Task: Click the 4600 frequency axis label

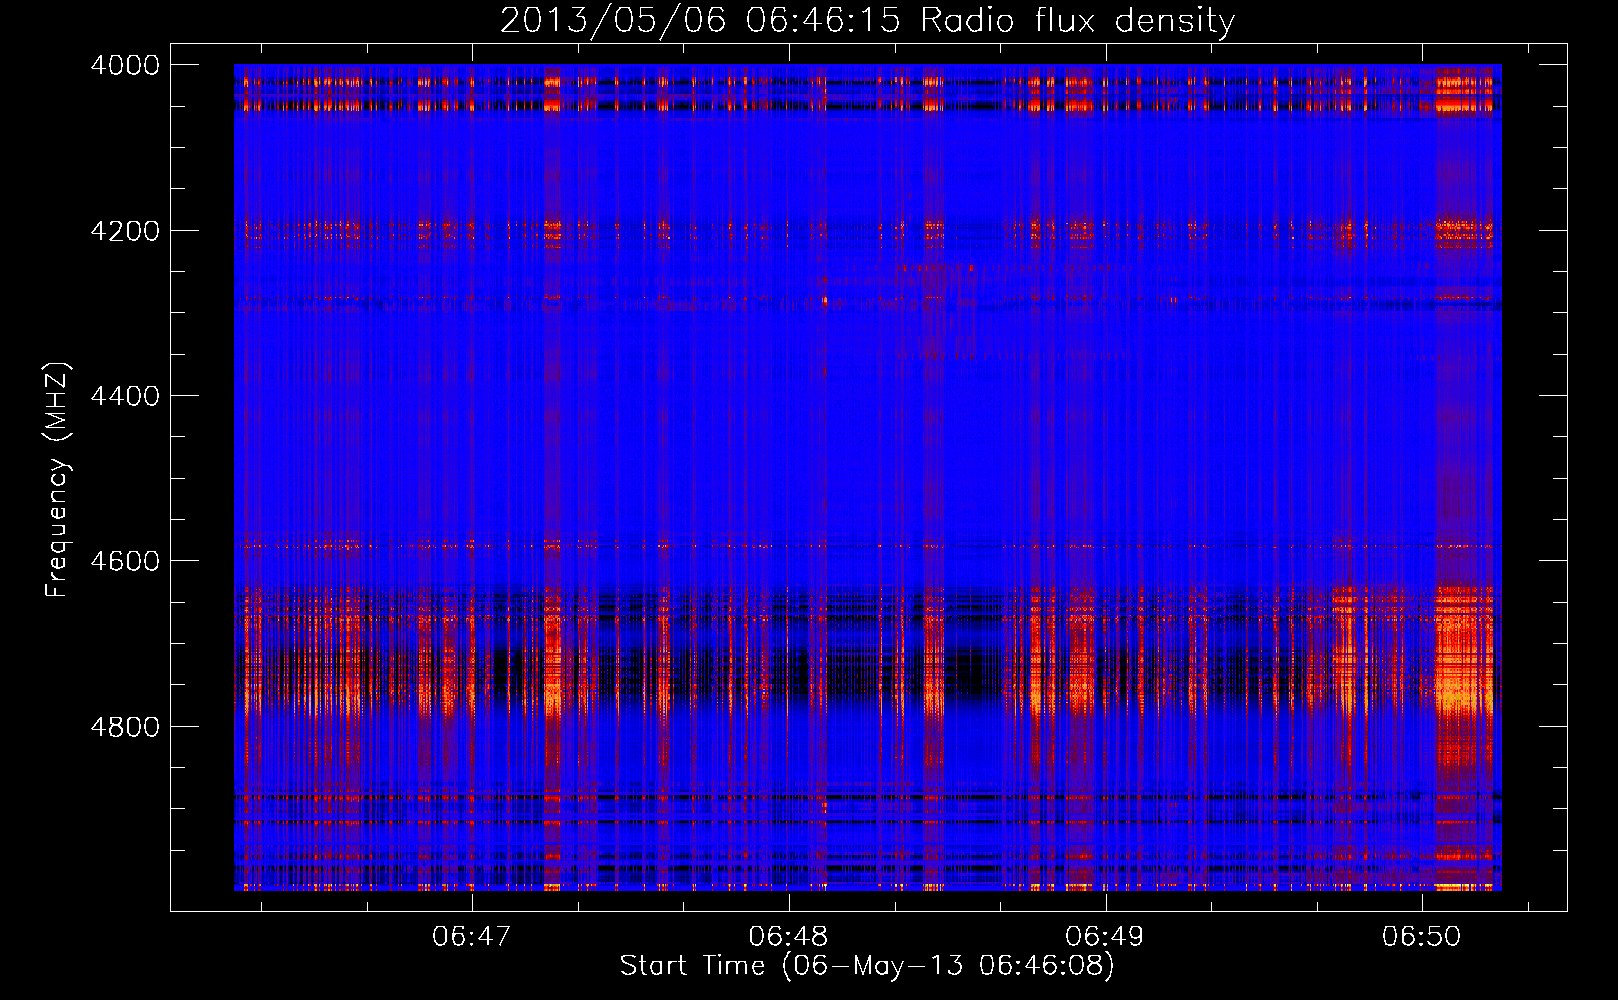Action: click(x=125, y=561)
